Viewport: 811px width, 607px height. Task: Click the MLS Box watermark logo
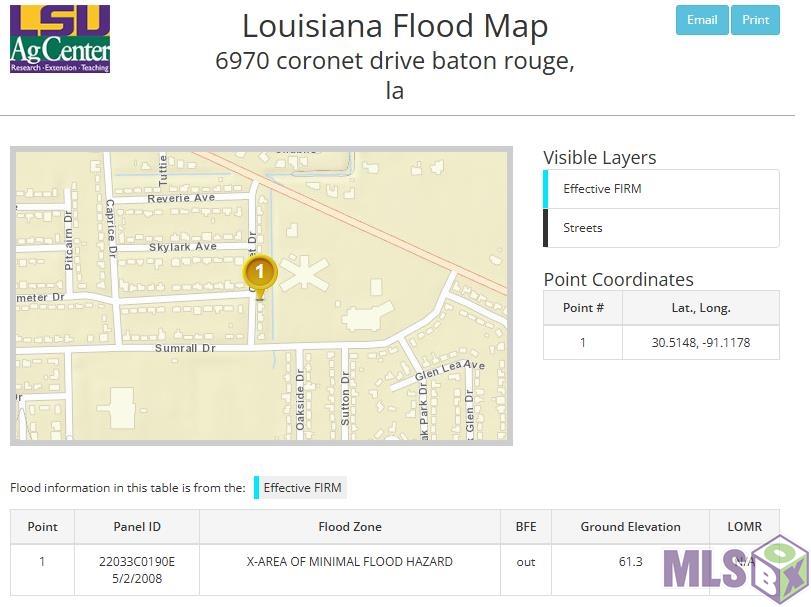pos(734,567)
